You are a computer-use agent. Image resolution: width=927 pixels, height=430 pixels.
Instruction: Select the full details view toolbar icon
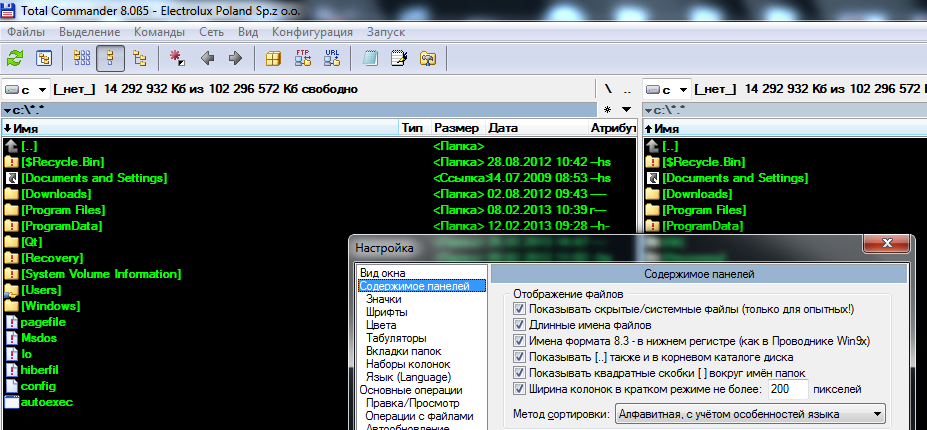click(x=110, y=58)
